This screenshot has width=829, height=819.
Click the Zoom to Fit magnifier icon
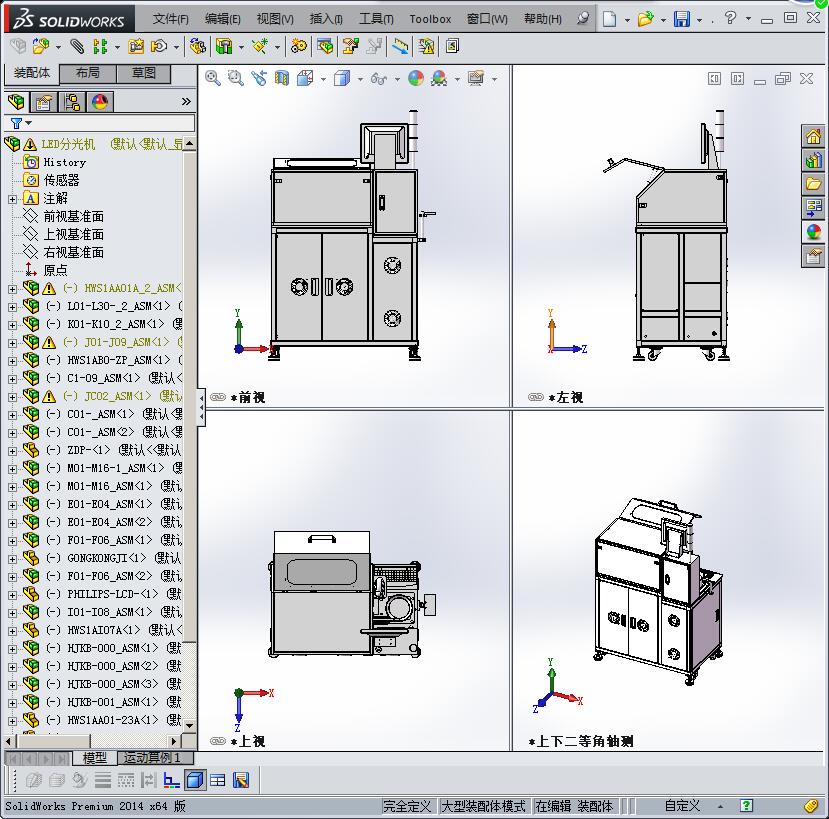pyautogui.click(x=213, y=78)
